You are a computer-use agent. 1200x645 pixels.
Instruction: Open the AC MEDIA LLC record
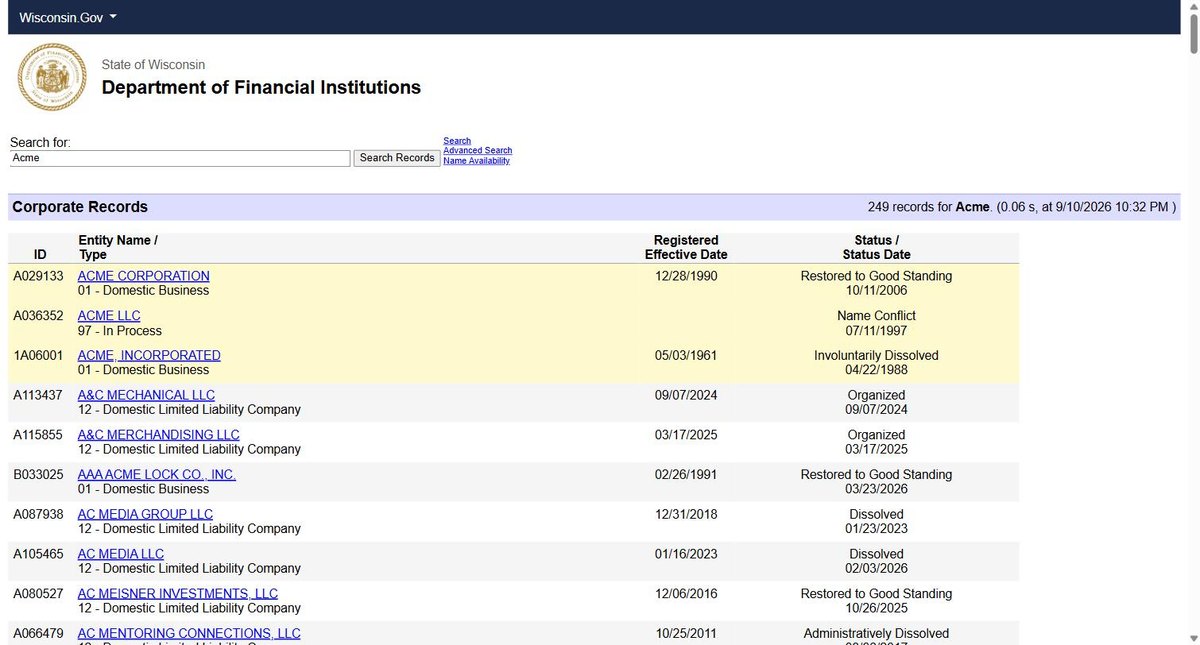[x=121, y=554]
